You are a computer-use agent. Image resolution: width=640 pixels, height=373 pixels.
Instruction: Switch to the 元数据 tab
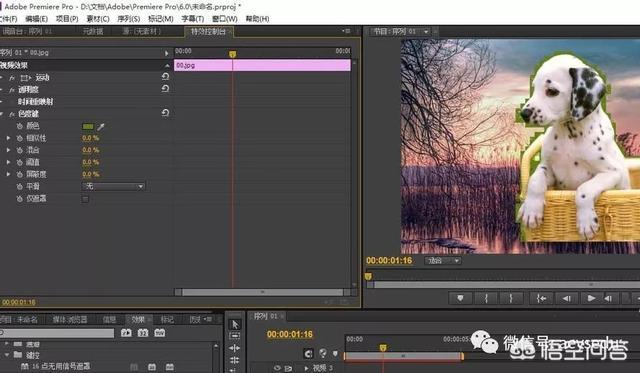93,31
